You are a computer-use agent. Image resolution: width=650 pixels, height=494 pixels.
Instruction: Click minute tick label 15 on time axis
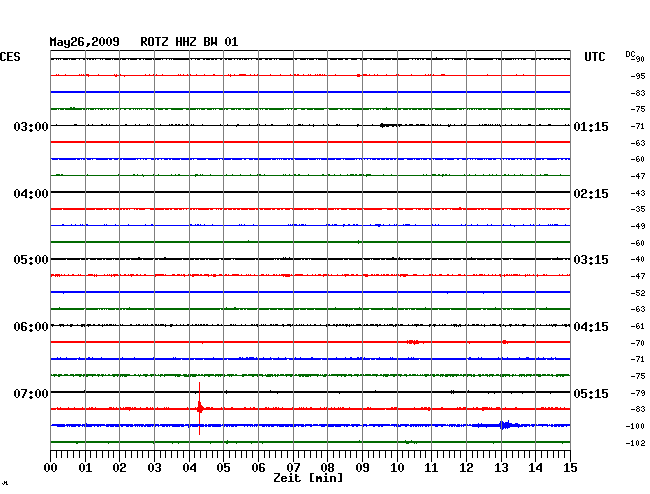click(570, 468)
